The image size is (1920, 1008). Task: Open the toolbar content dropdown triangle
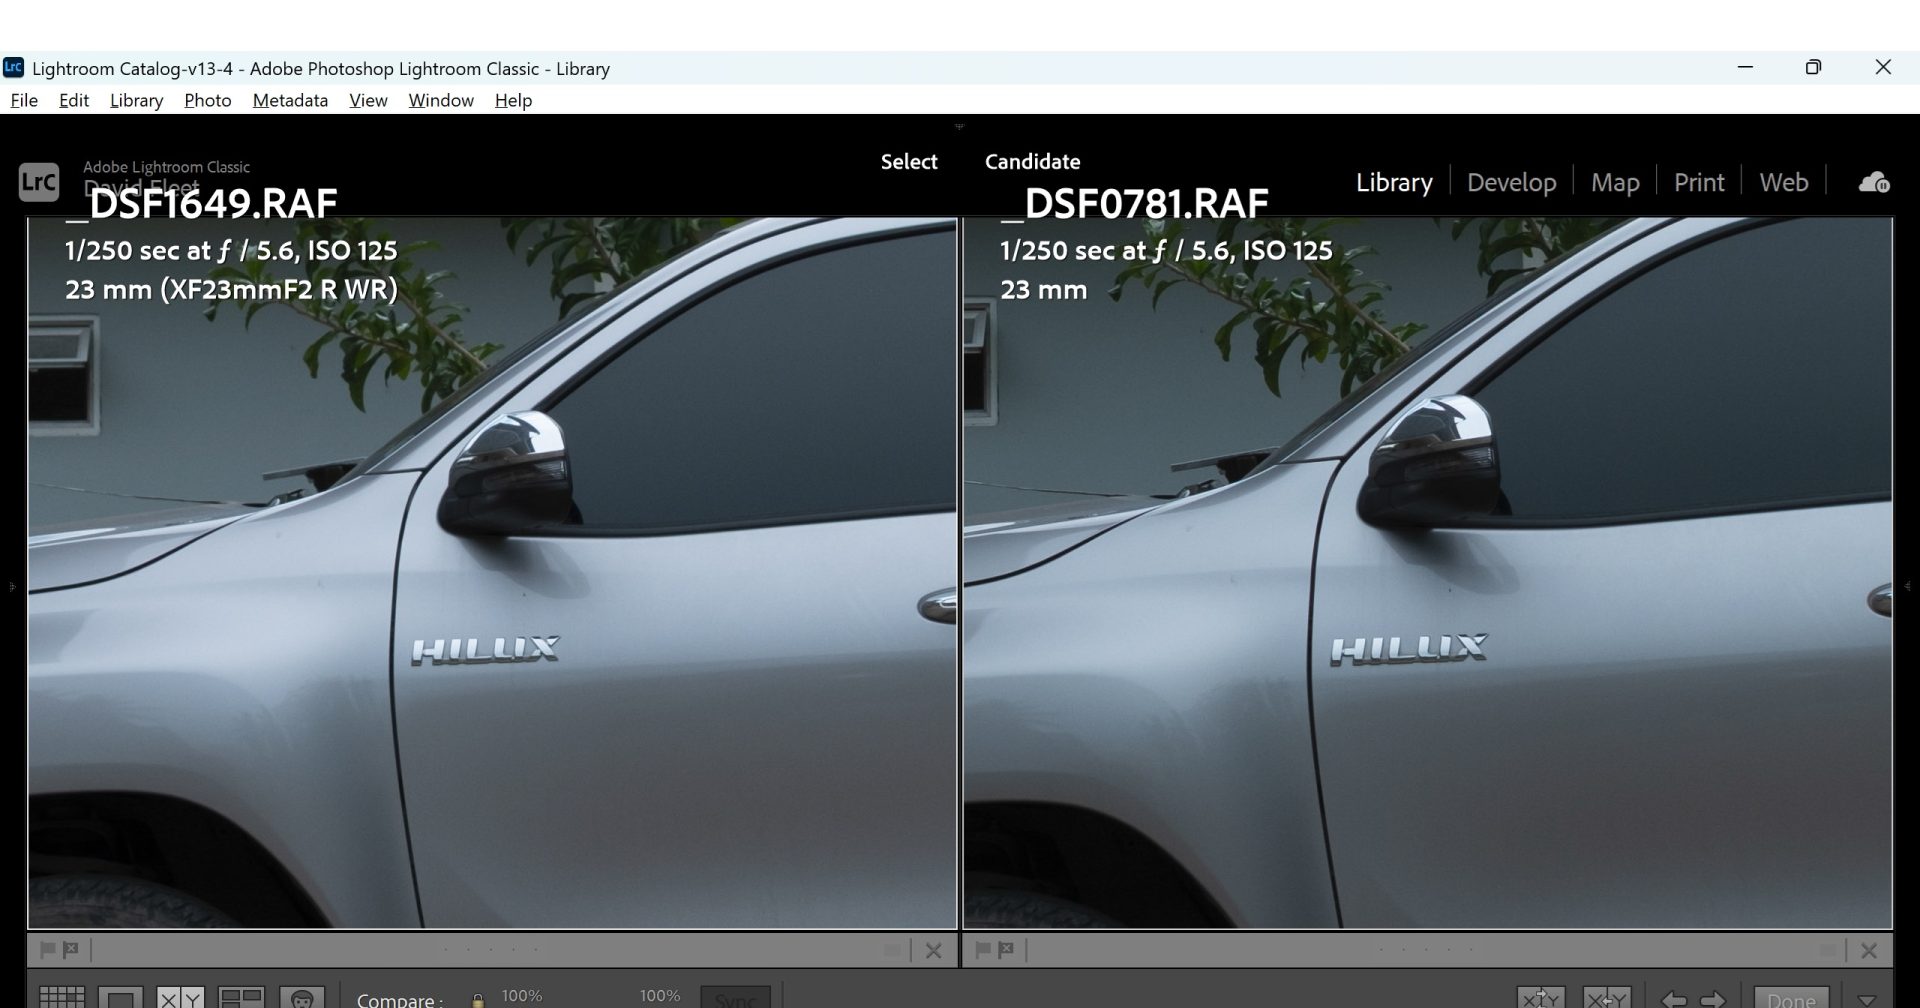(1866, 1000)
